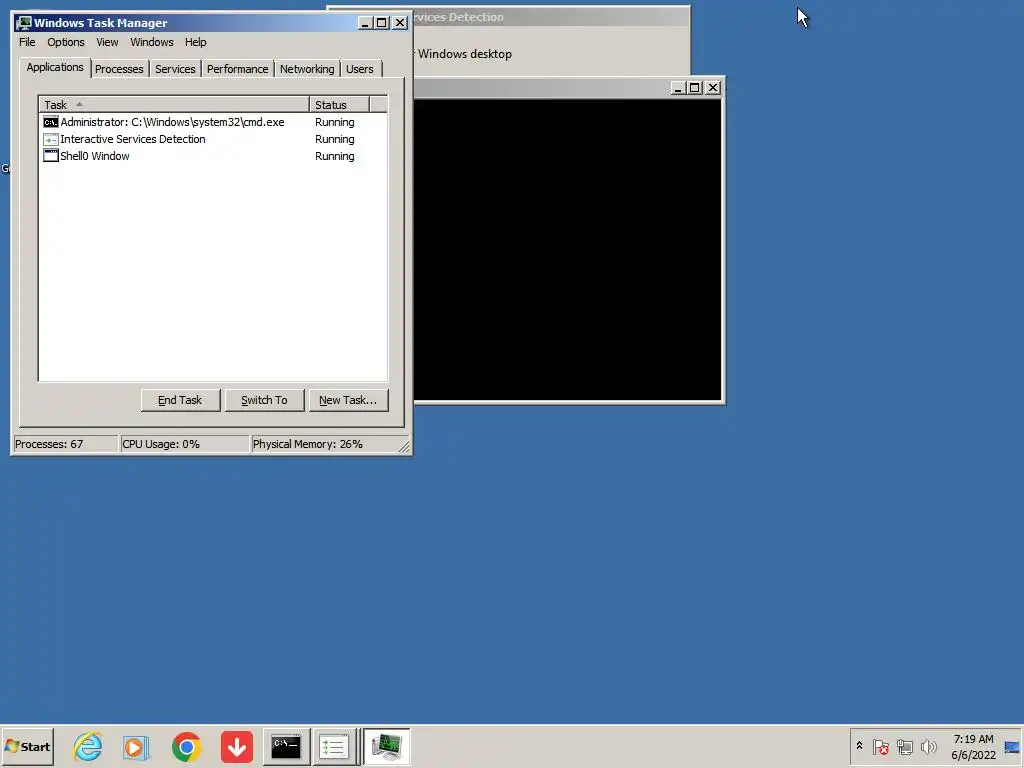Open Google Chrome from the taskbar

(187, 746)
